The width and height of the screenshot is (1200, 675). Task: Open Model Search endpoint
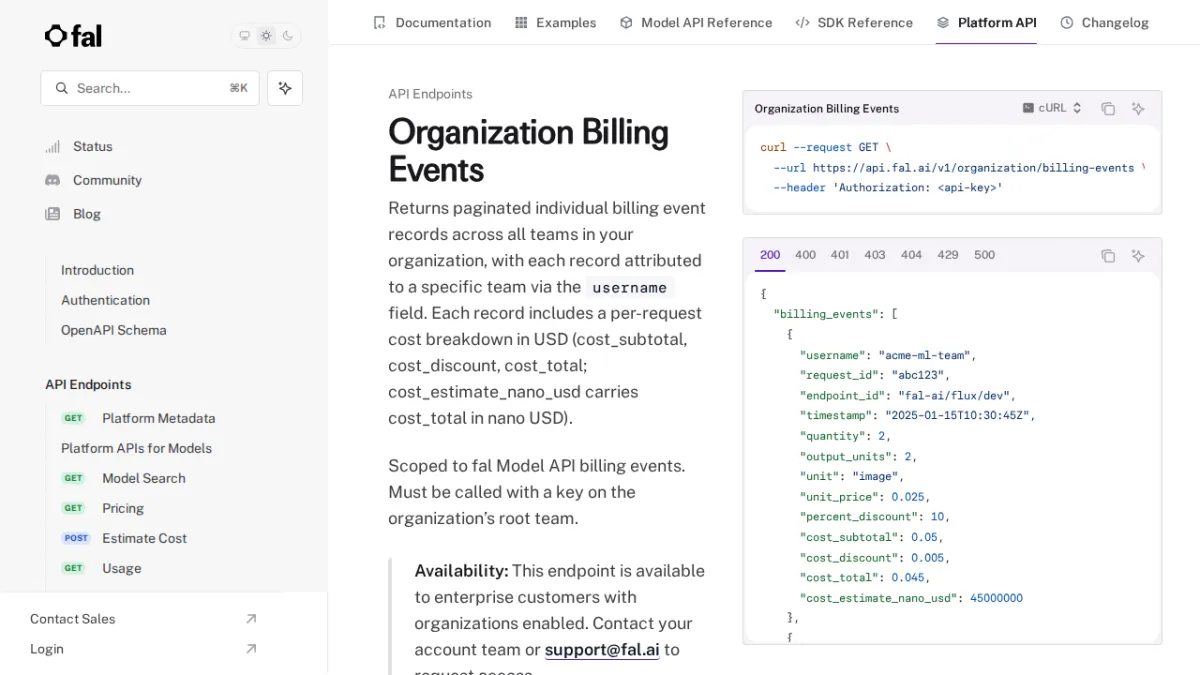pyautogui.click(x=144, y=478)
